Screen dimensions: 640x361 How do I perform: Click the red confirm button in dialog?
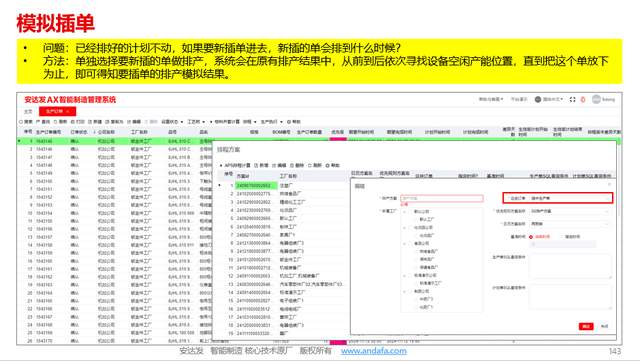[586, 326]
